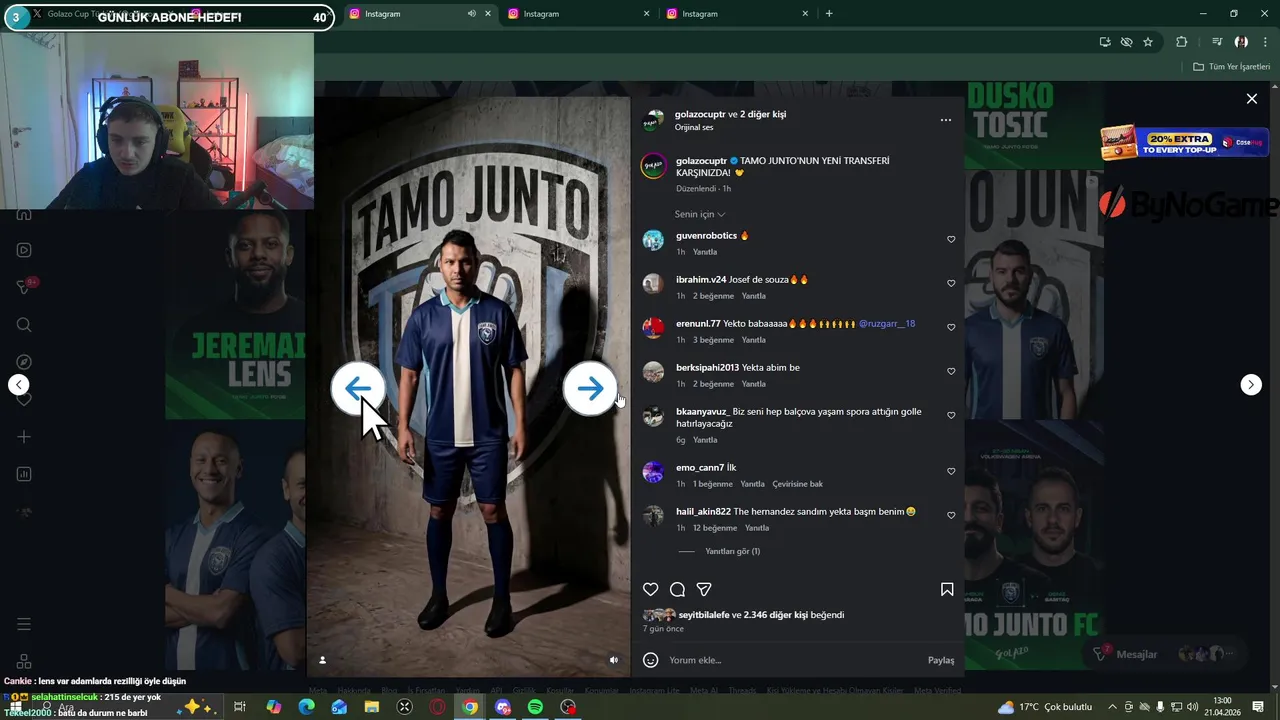The image size is (1280, 720).
Task: Open 'Original ses' audio link
Action: point(694,128)
